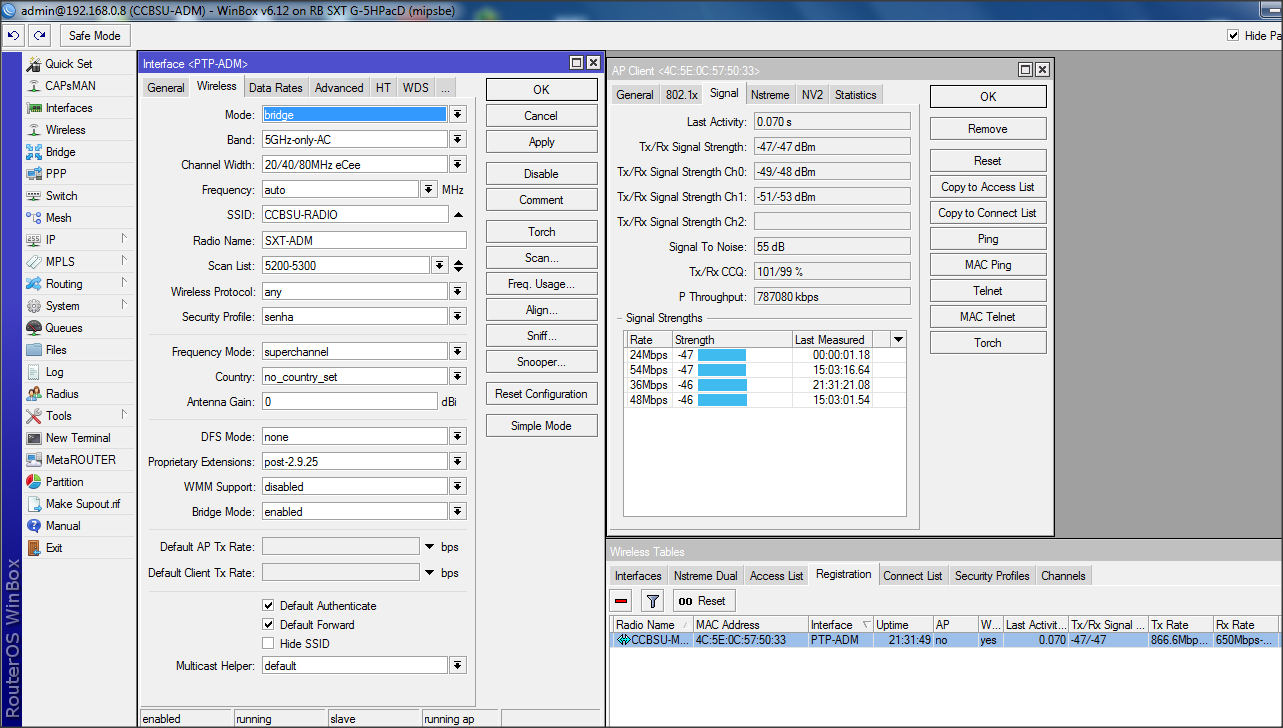Screen dimensions: 1283x728
Task: Click the Freq. Usage button
Action: (541, 284)
